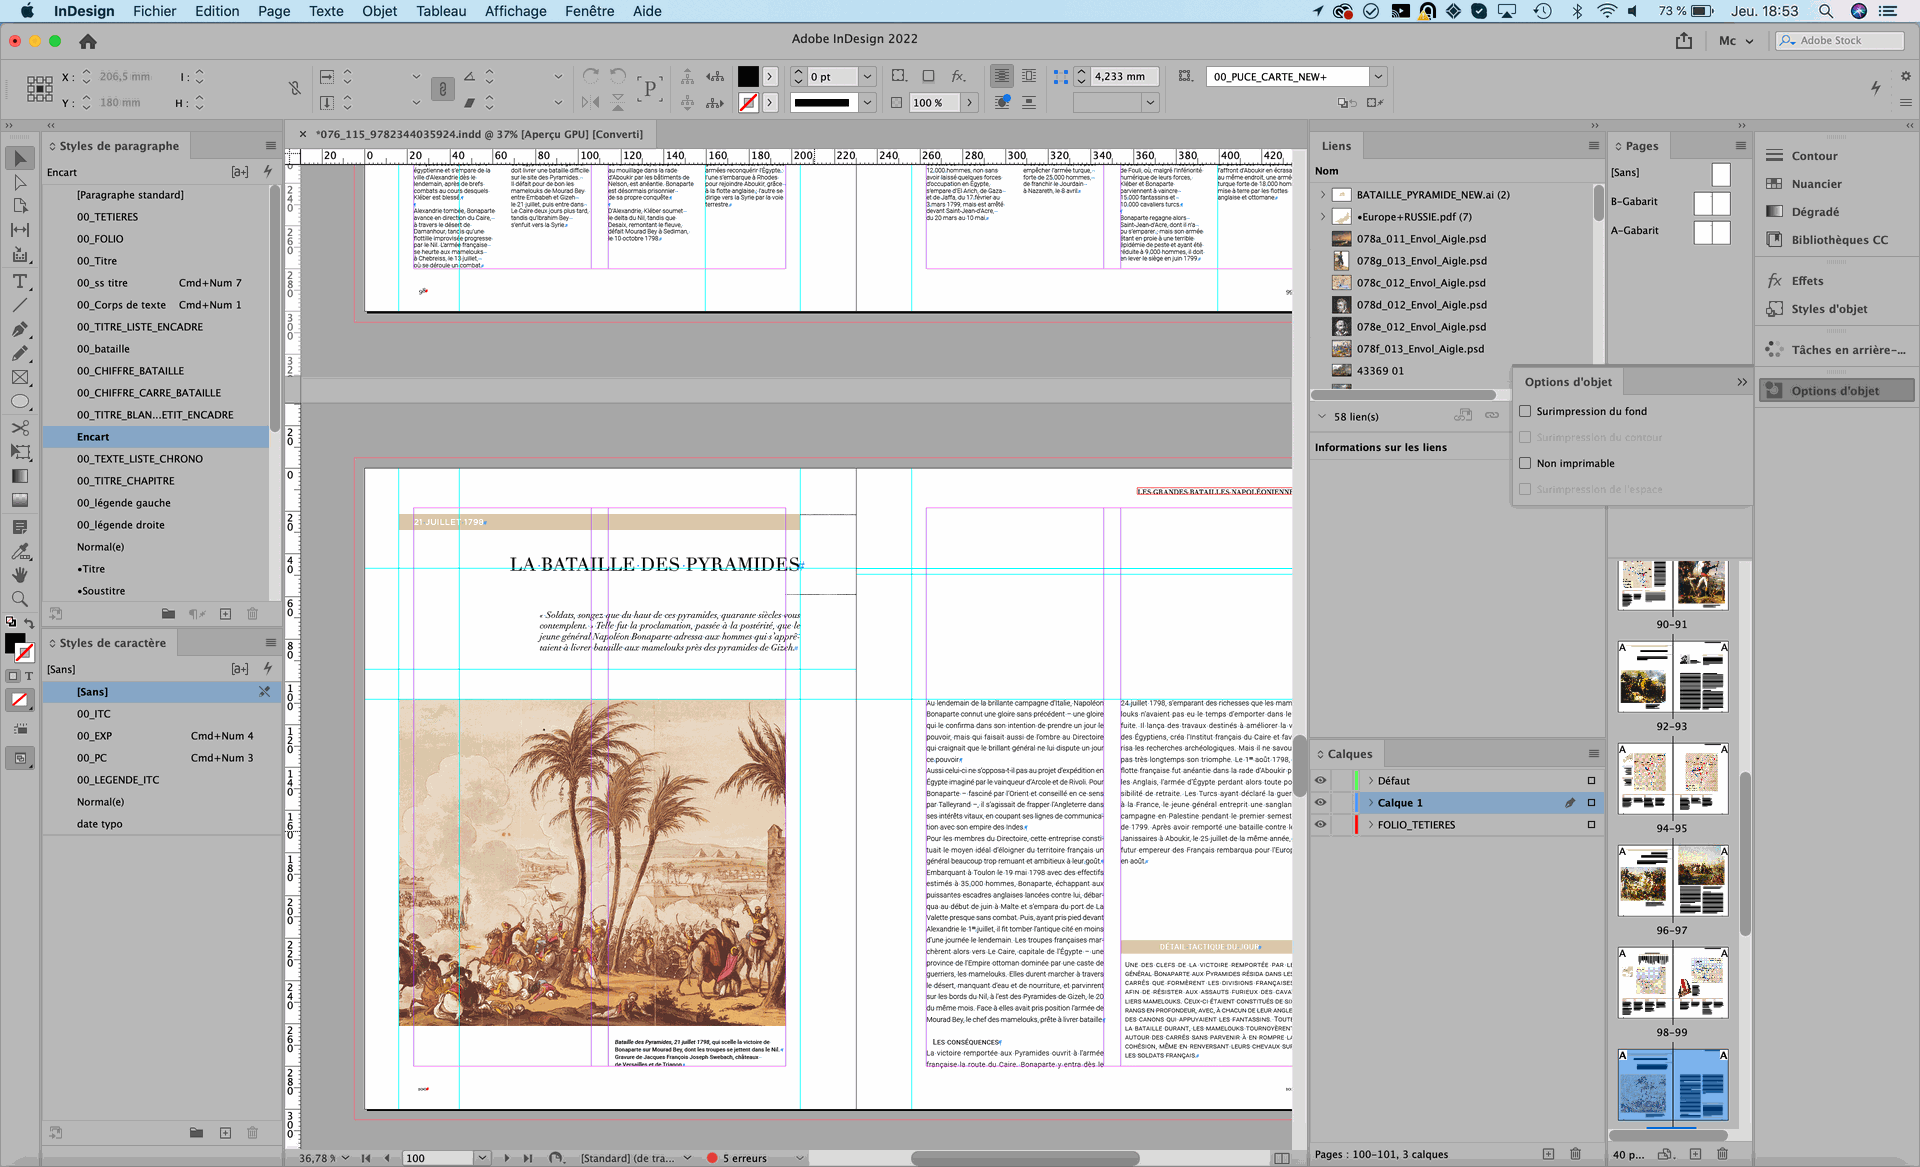Expand Europe+RUSSIE.pdf link group
This screenshot has width=1920, height=1167.
click(x=1322, y=217)
